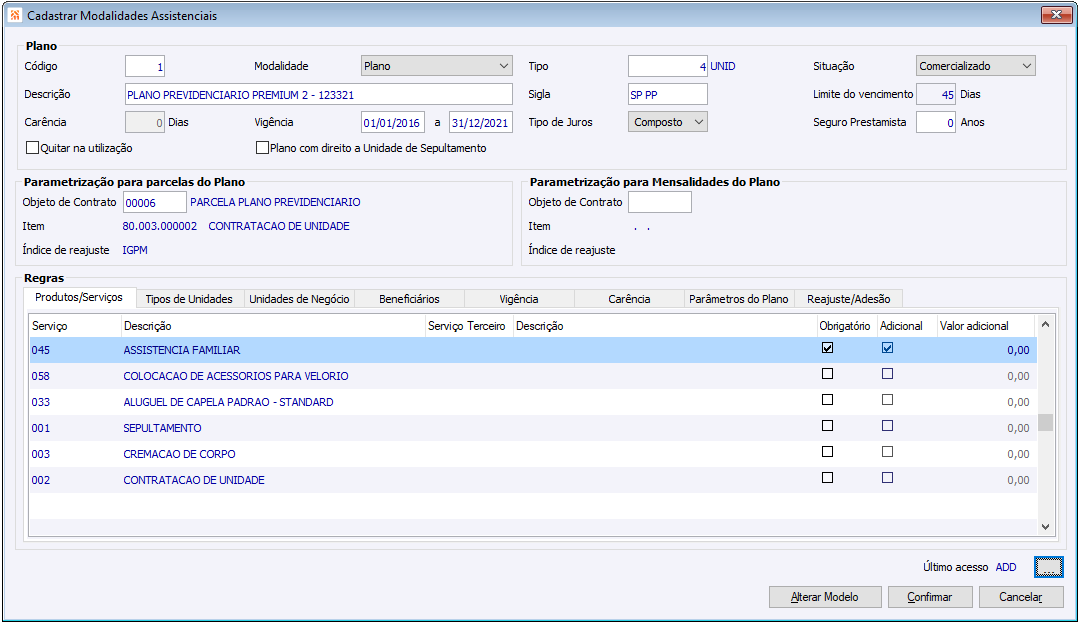Click the Limite do vencimento field
Viewport: 1081px width, 624px height.
tap(936, 94)
